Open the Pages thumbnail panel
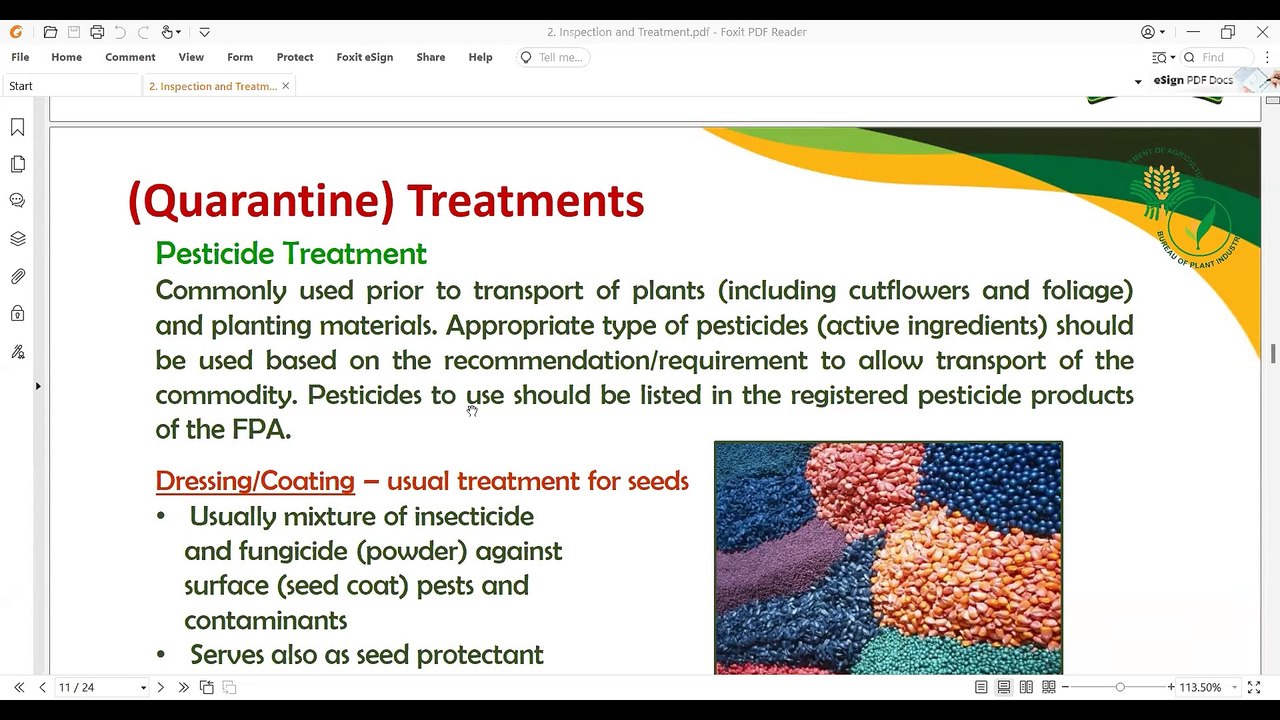The image size is (1280, 720). coord(17,164)
